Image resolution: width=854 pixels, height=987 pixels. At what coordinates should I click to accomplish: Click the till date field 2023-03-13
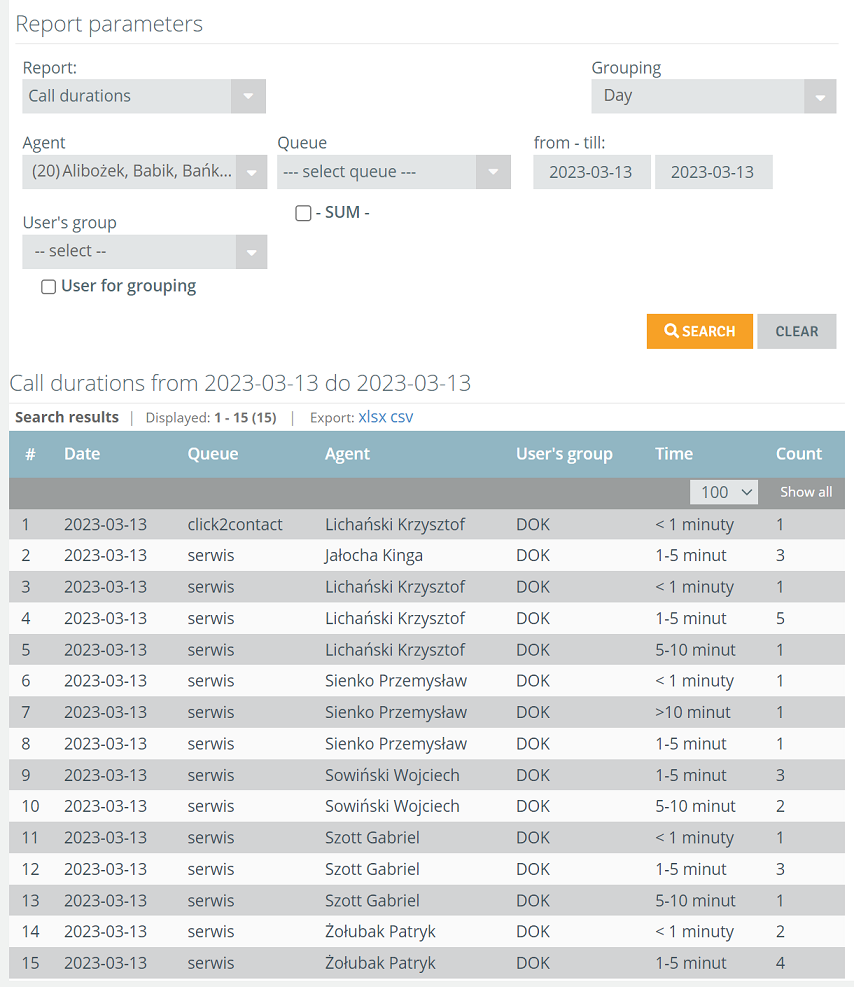[713, 172]
